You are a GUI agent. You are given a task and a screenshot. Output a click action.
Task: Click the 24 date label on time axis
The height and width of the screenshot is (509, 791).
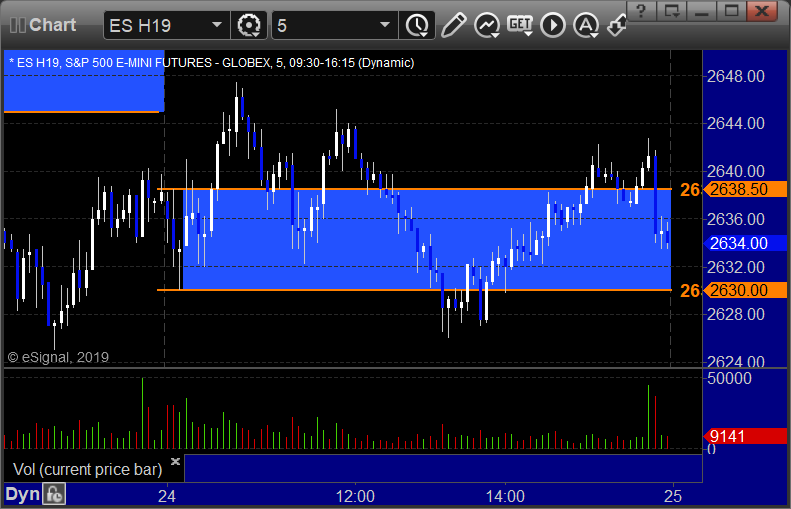point(166,496)
